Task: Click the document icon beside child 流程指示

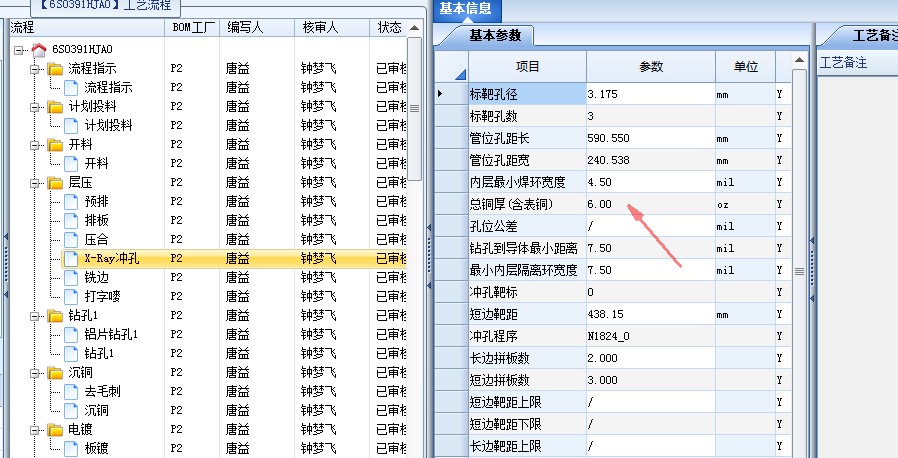Action: pos(71,88)
